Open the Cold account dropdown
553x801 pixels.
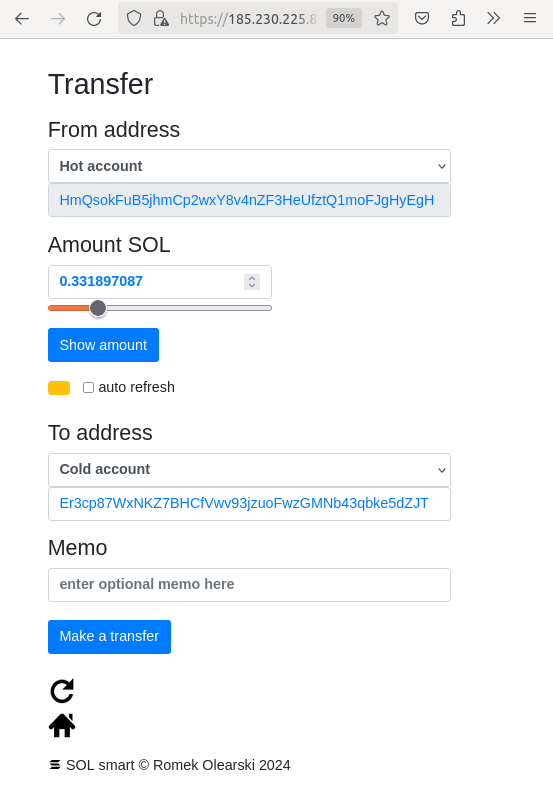249,469
